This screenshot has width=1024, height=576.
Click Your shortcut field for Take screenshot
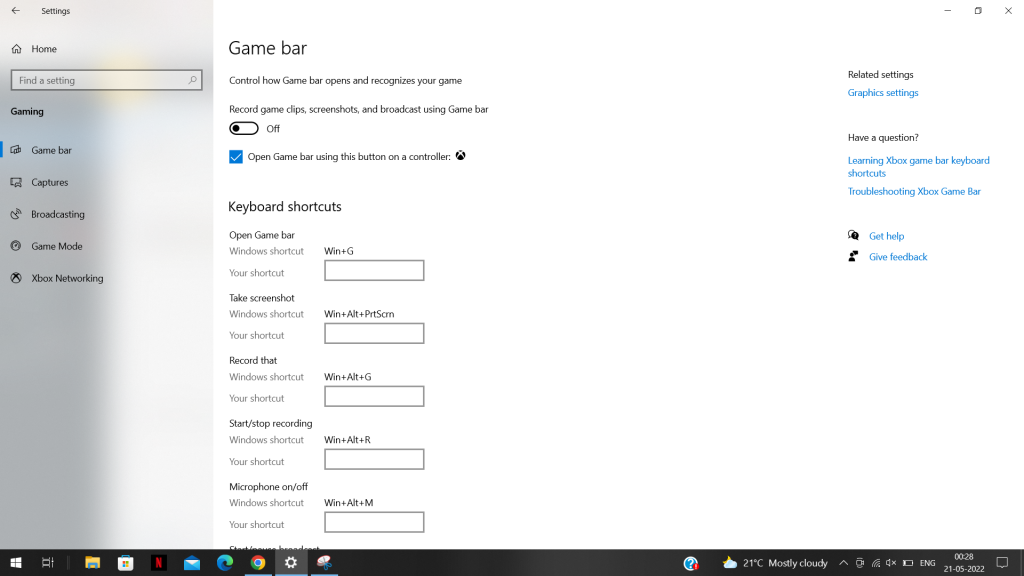click(374, 334)
